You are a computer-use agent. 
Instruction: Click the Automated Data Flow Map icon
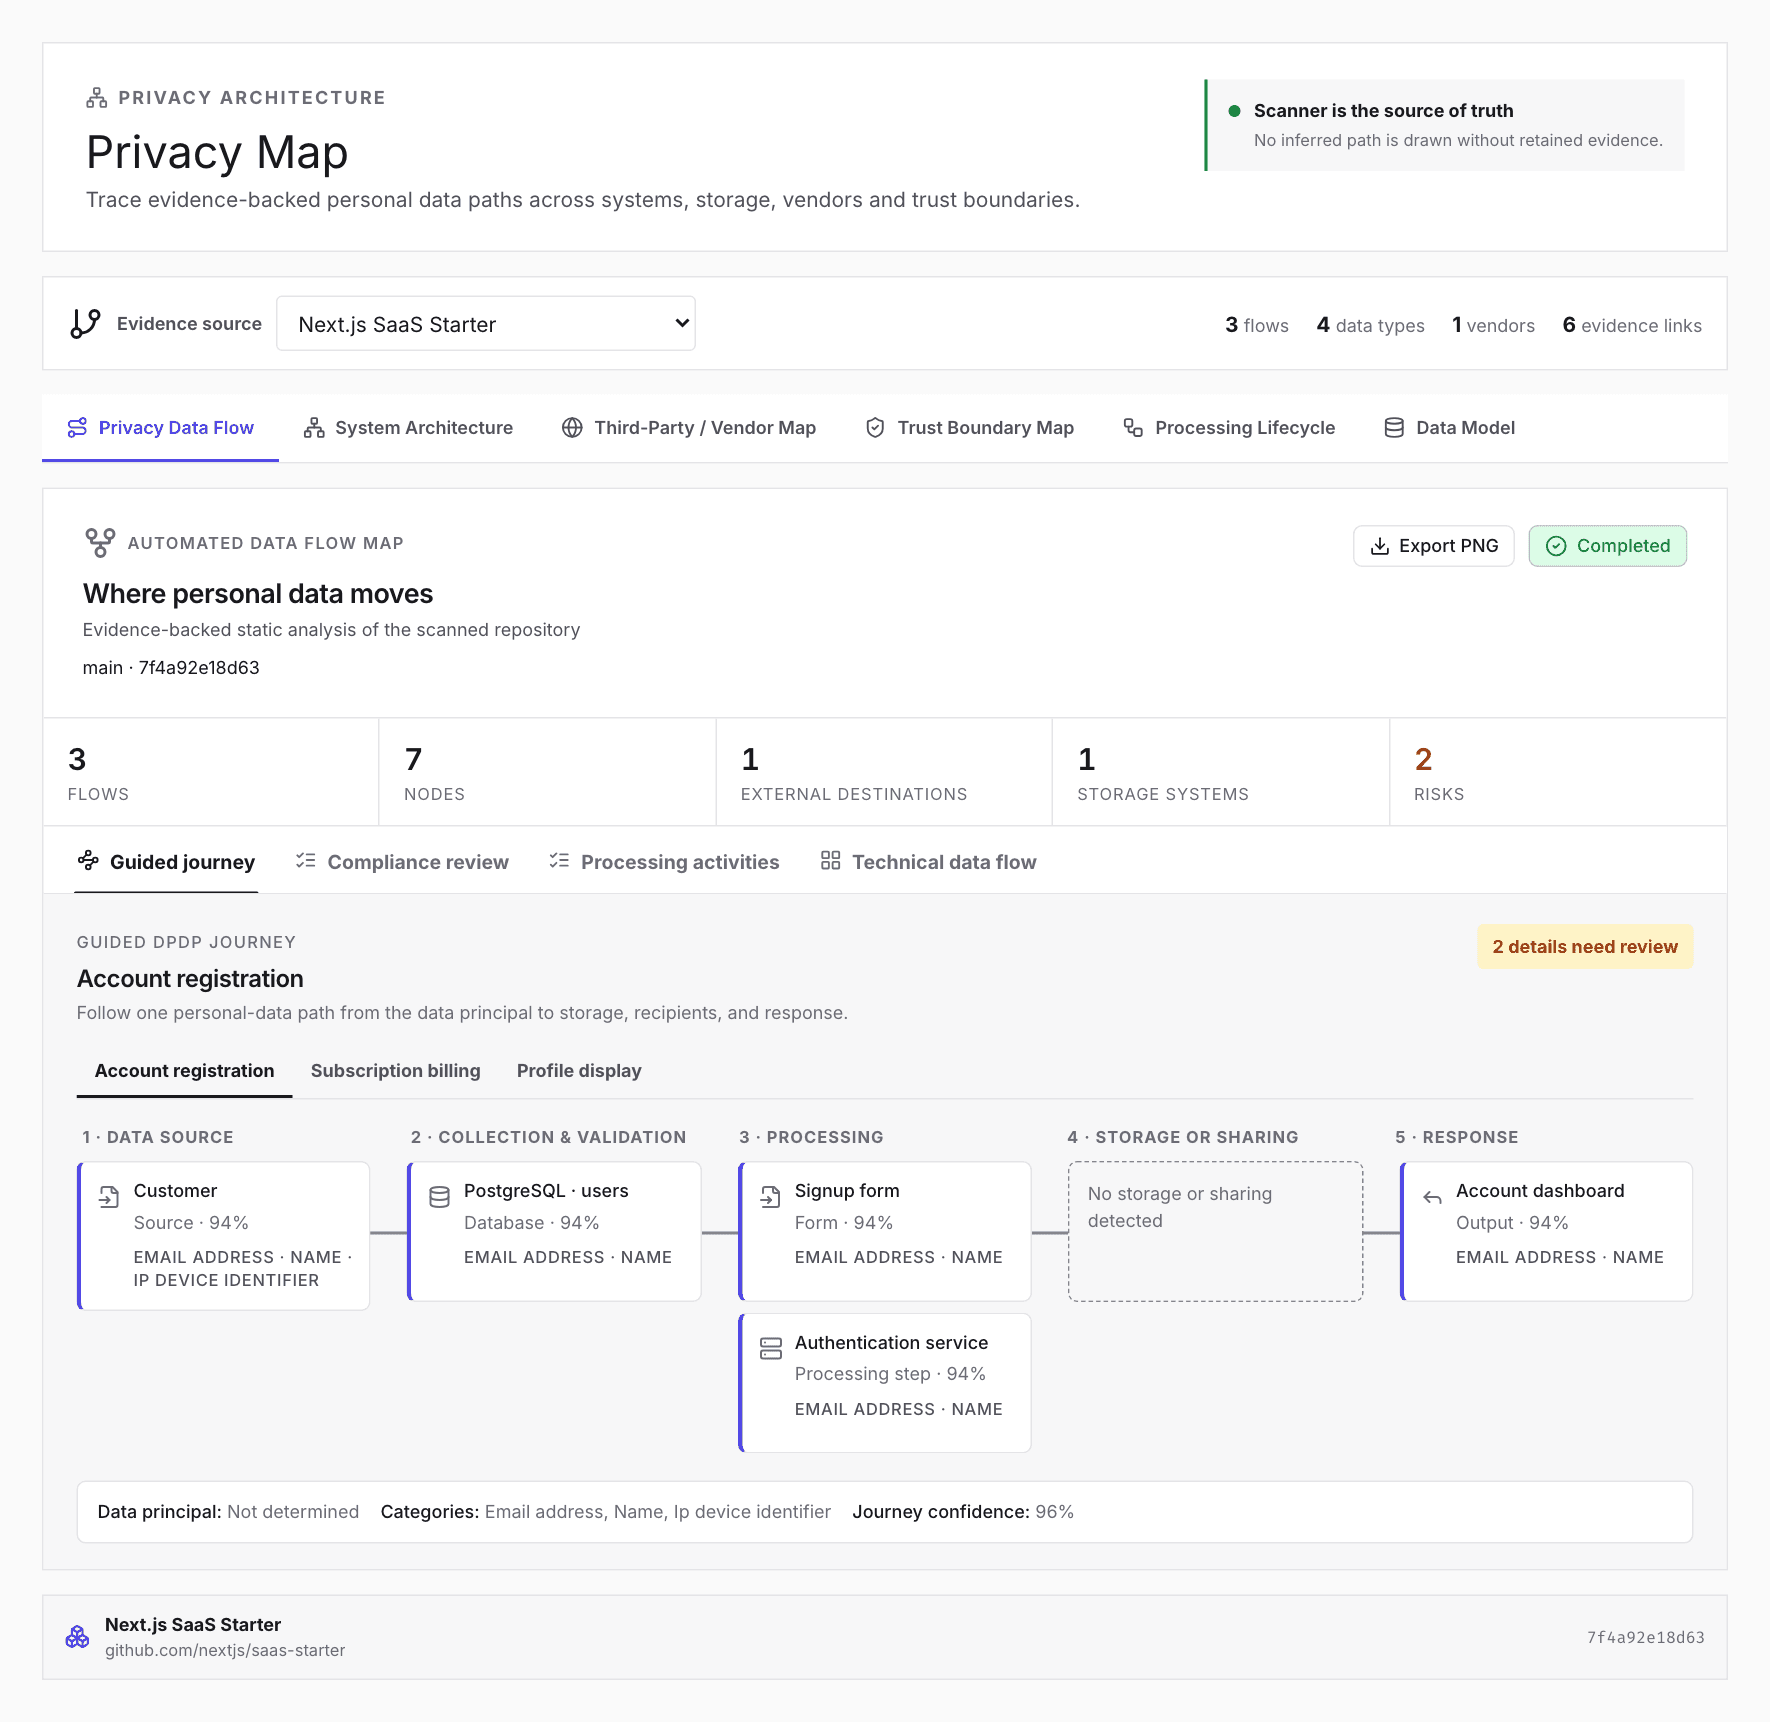tap(100, 543)
